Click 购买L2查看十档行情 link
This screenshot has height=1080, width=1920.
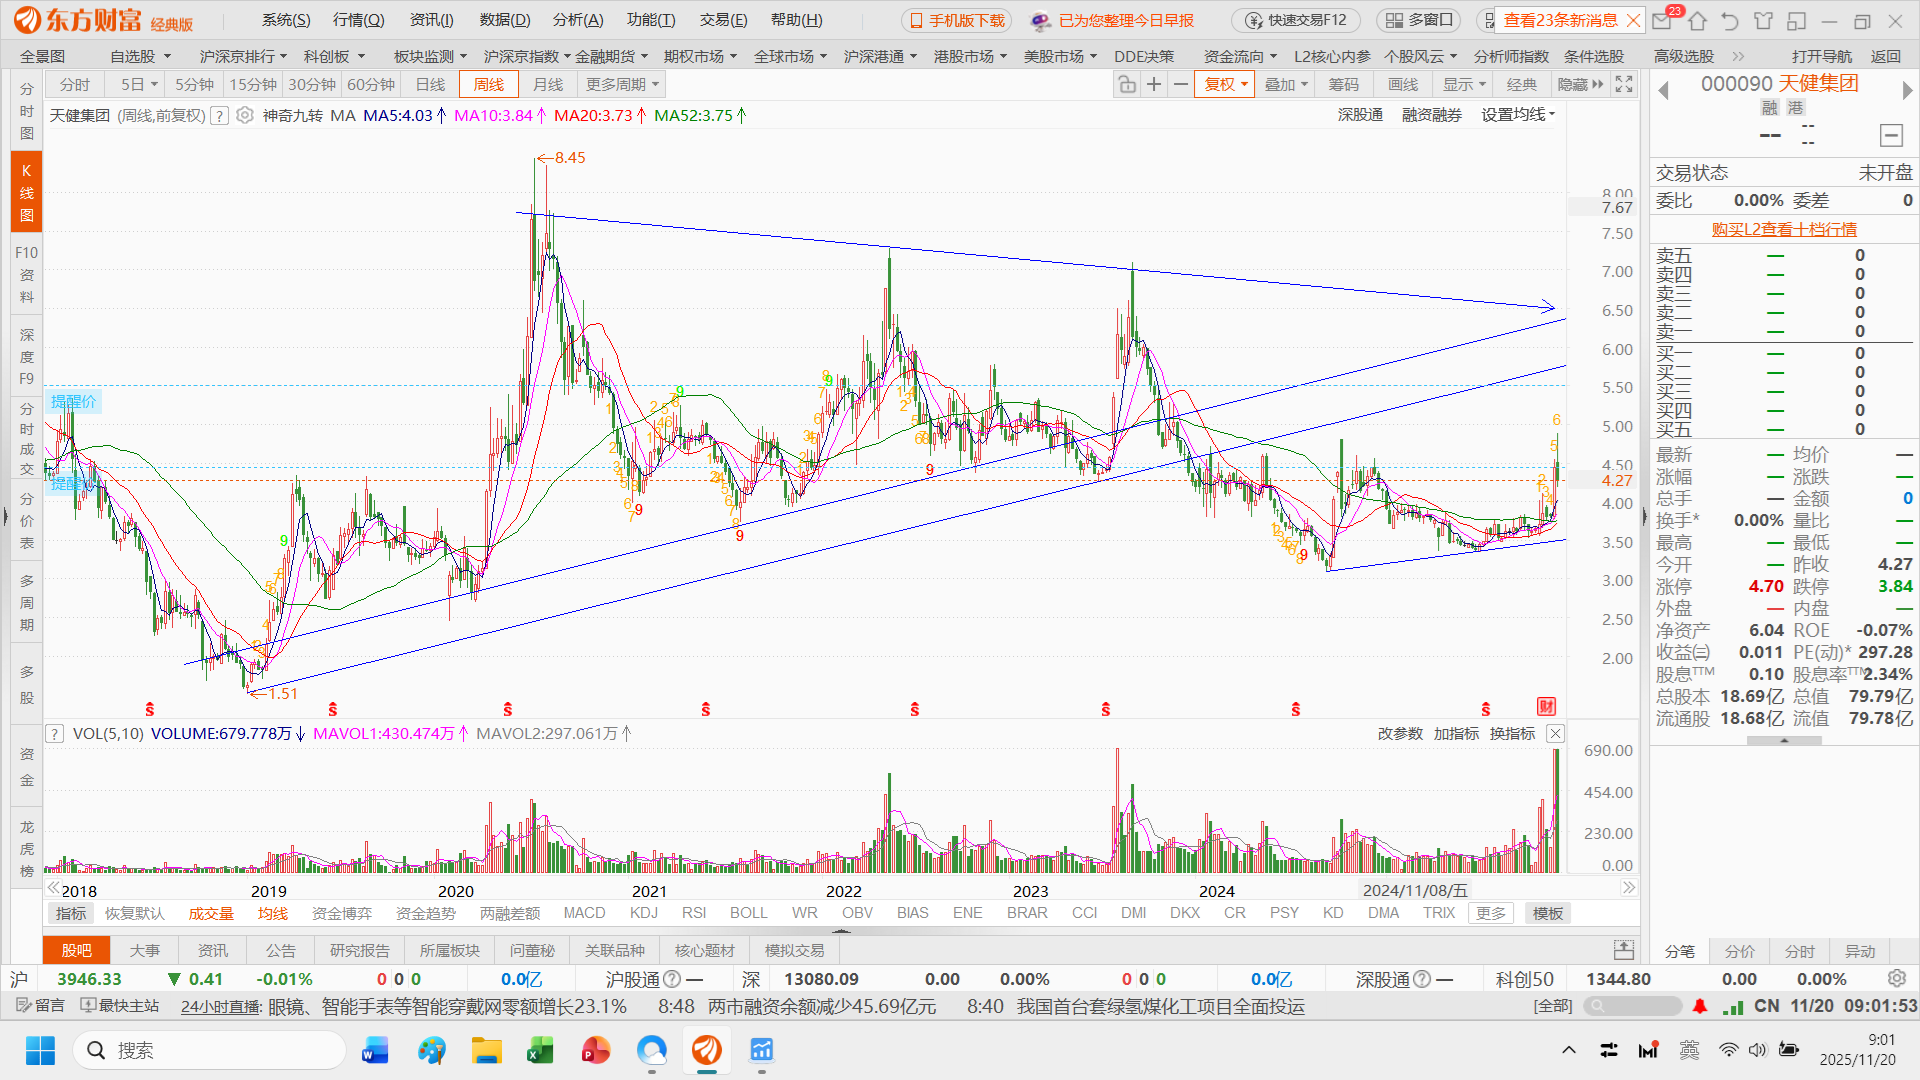pyautogui.click(x=1784, y=230)
